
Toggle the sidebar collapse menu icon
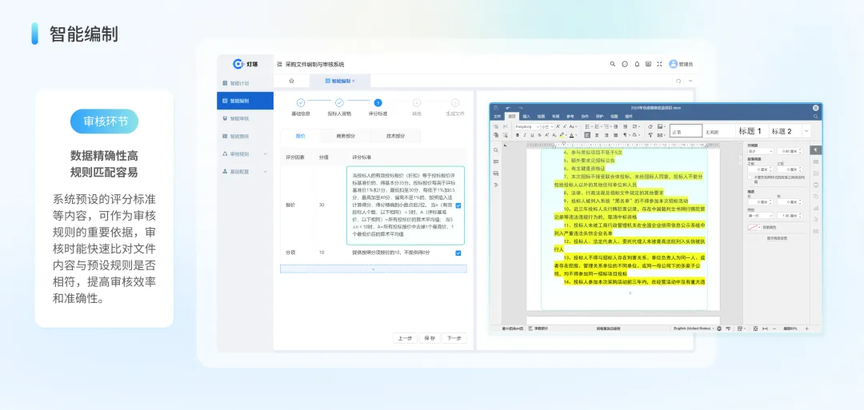point(279,64)
